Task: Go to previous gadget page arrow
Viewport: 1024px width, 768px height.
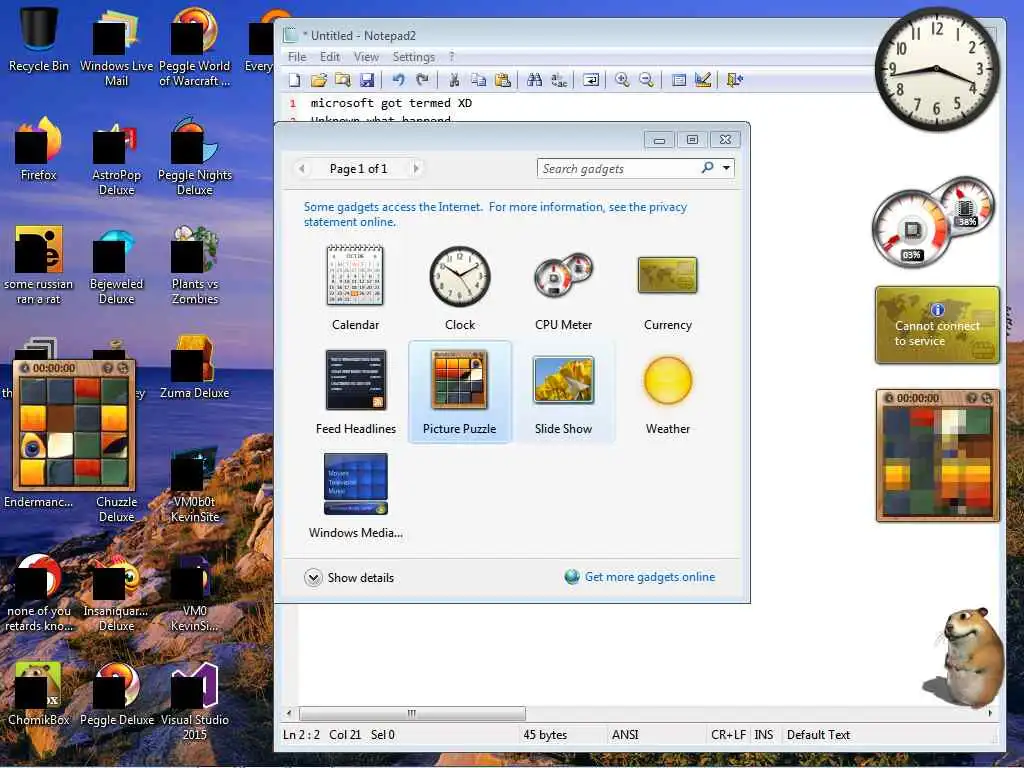Action: tap(302, 168)
